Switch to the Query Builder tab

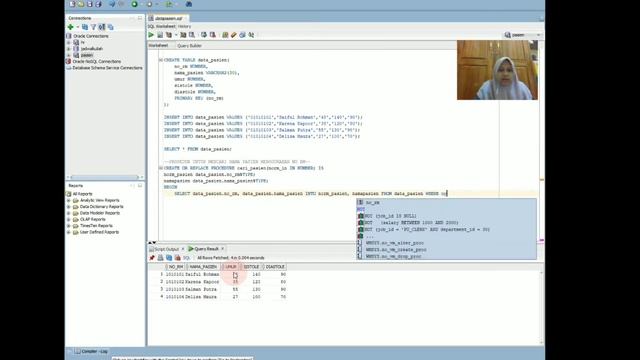[189, 46]
